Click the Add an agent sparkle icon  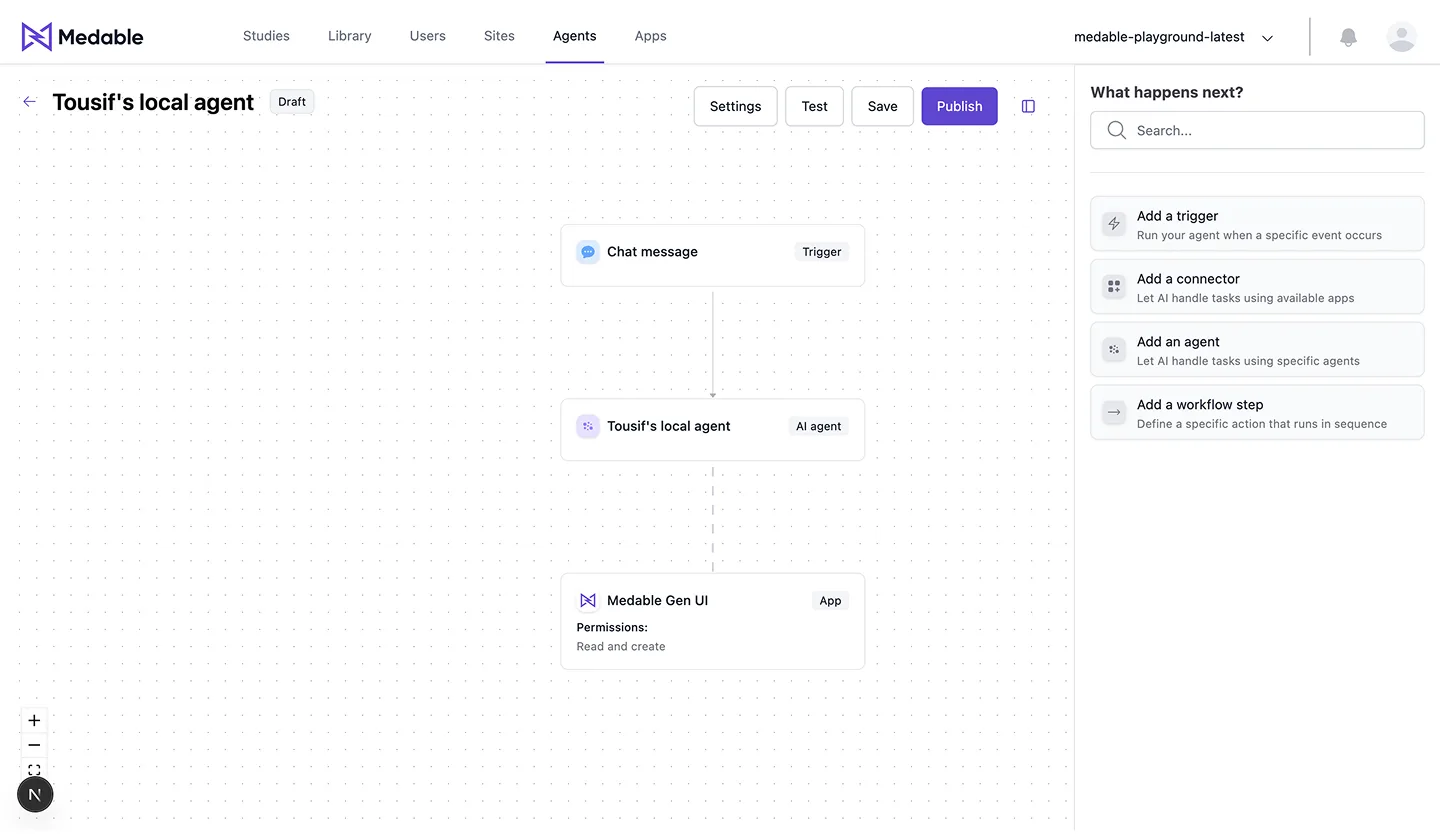click(x=1114, y=350)
